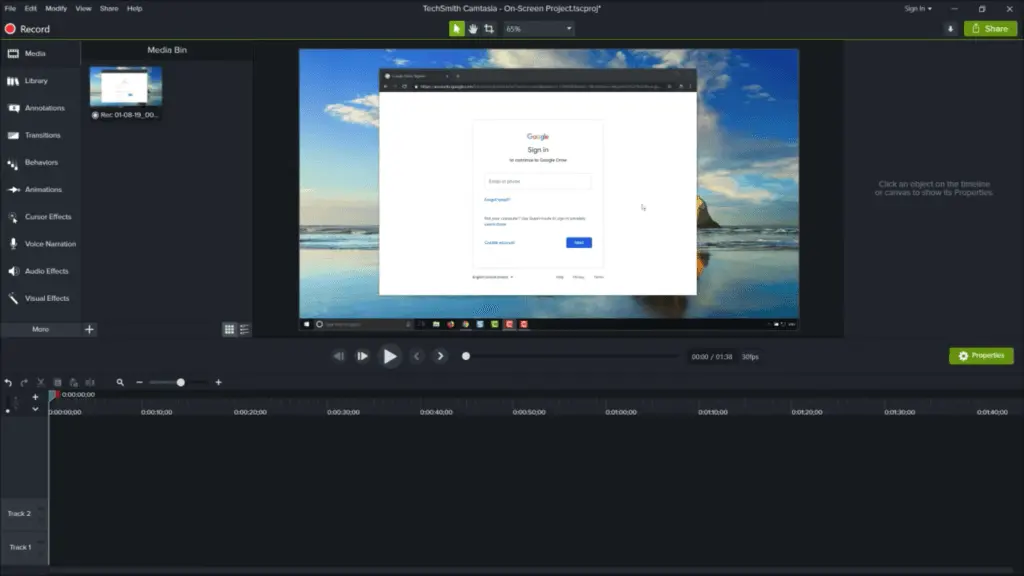Open the File menu
The image size is (1024, 576).
tap(10, 8)
